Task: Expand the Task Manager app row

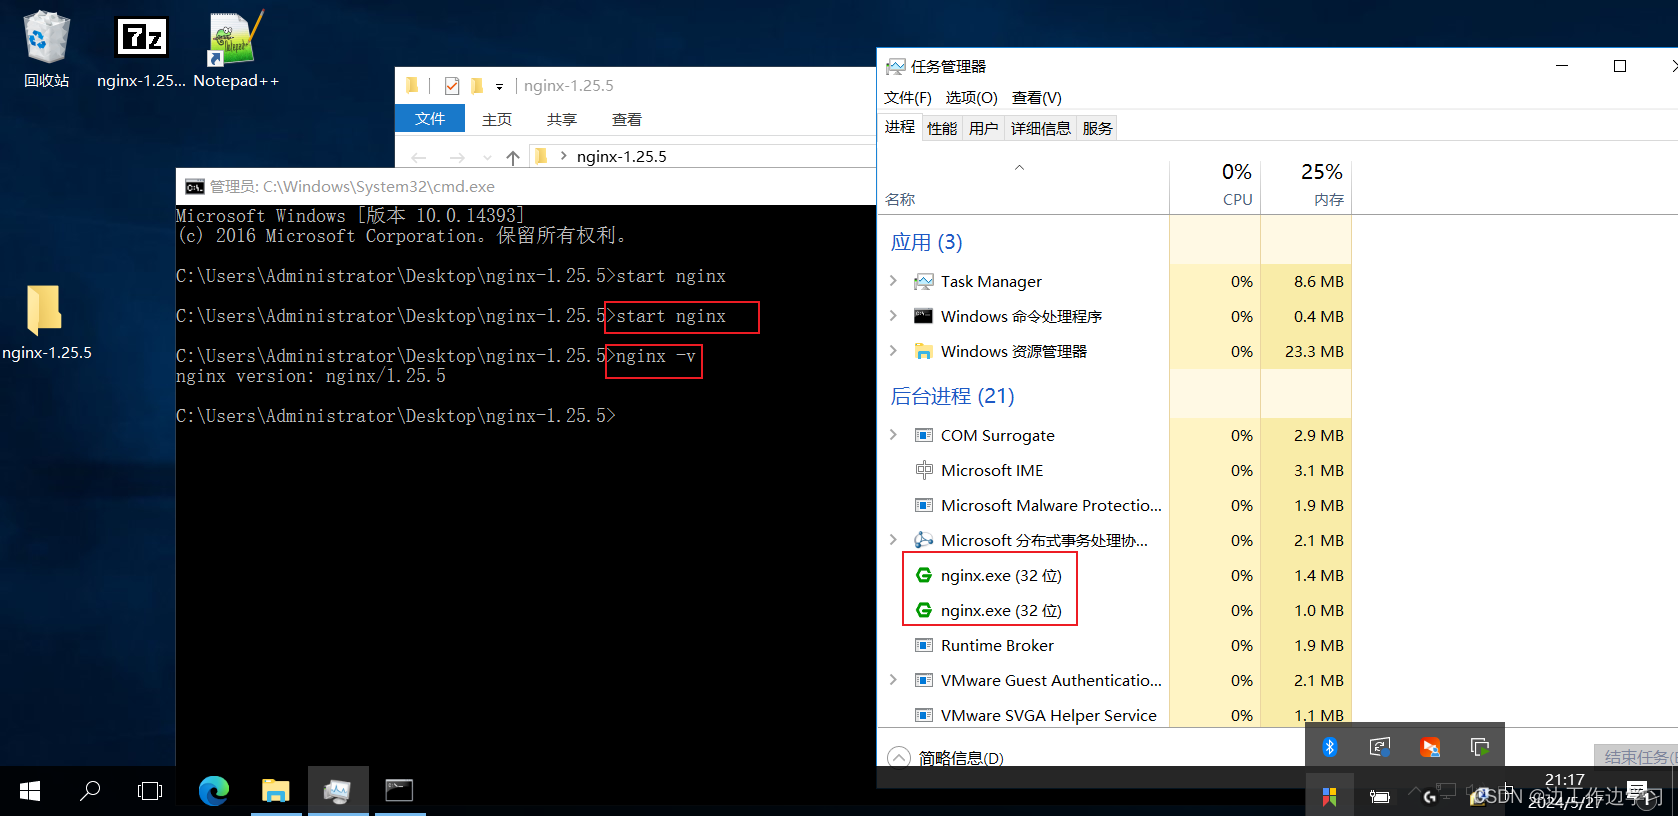Action: [893, 282]
